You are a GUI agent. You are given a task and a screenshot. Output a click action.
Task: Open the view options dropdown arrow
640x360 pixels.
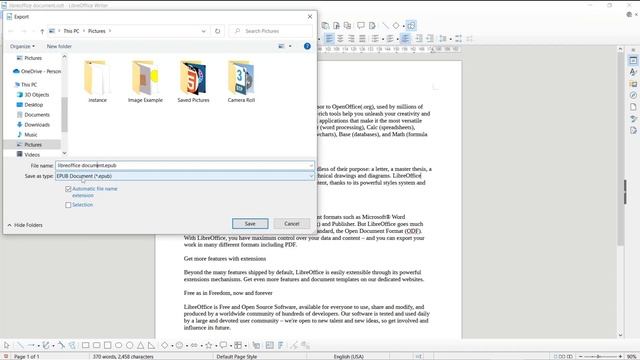pos(290,46)
